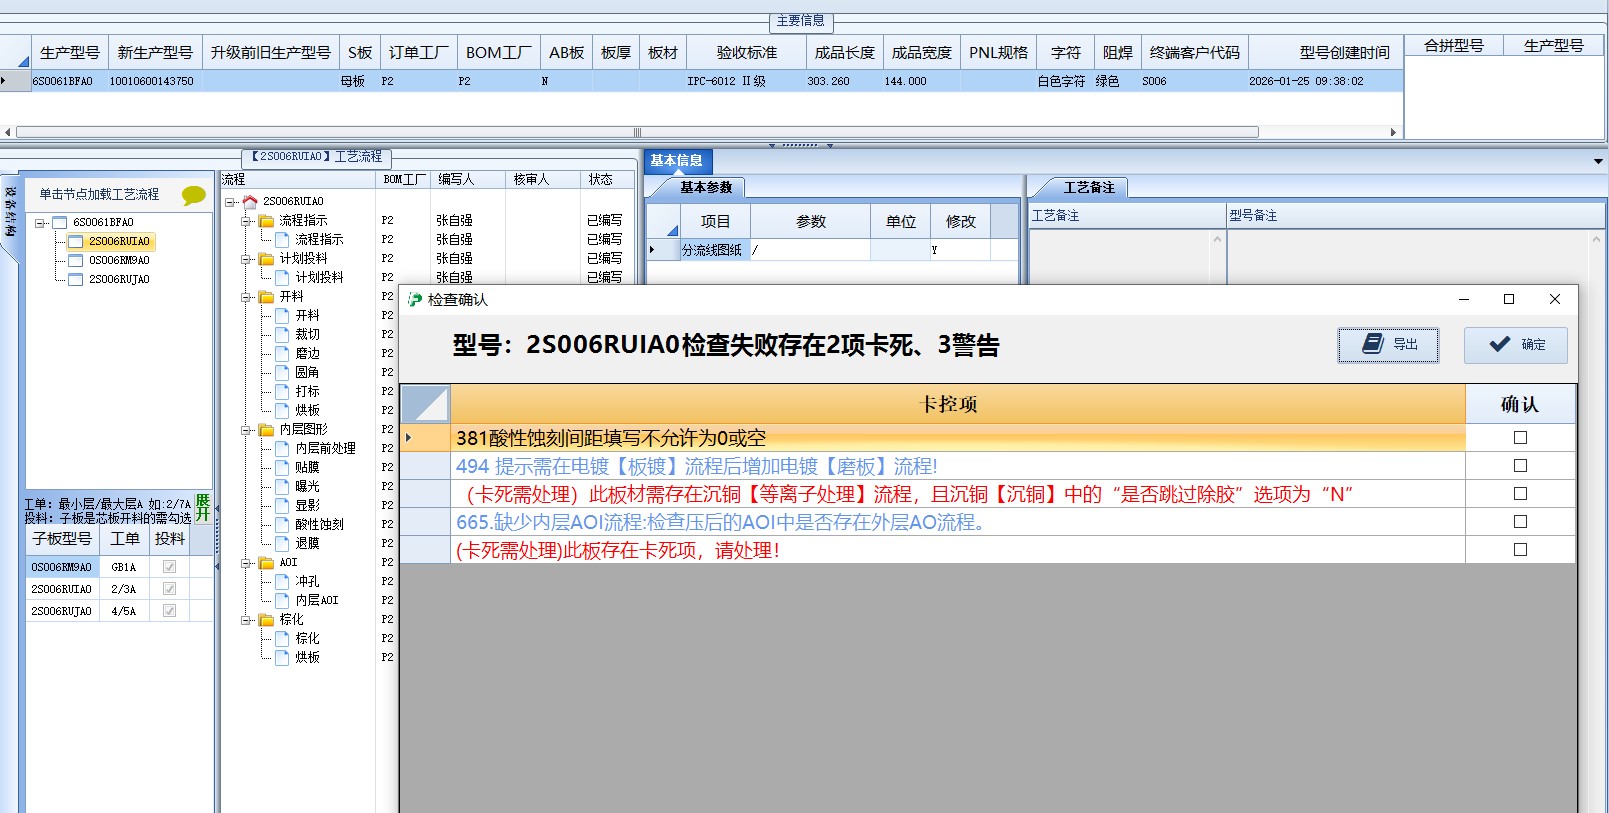The height and width of the screenshot is (813, 1609).
Task: Toggle 投料 checkbox for 2S006RUIA0 row
Action: tap(169, 589)
